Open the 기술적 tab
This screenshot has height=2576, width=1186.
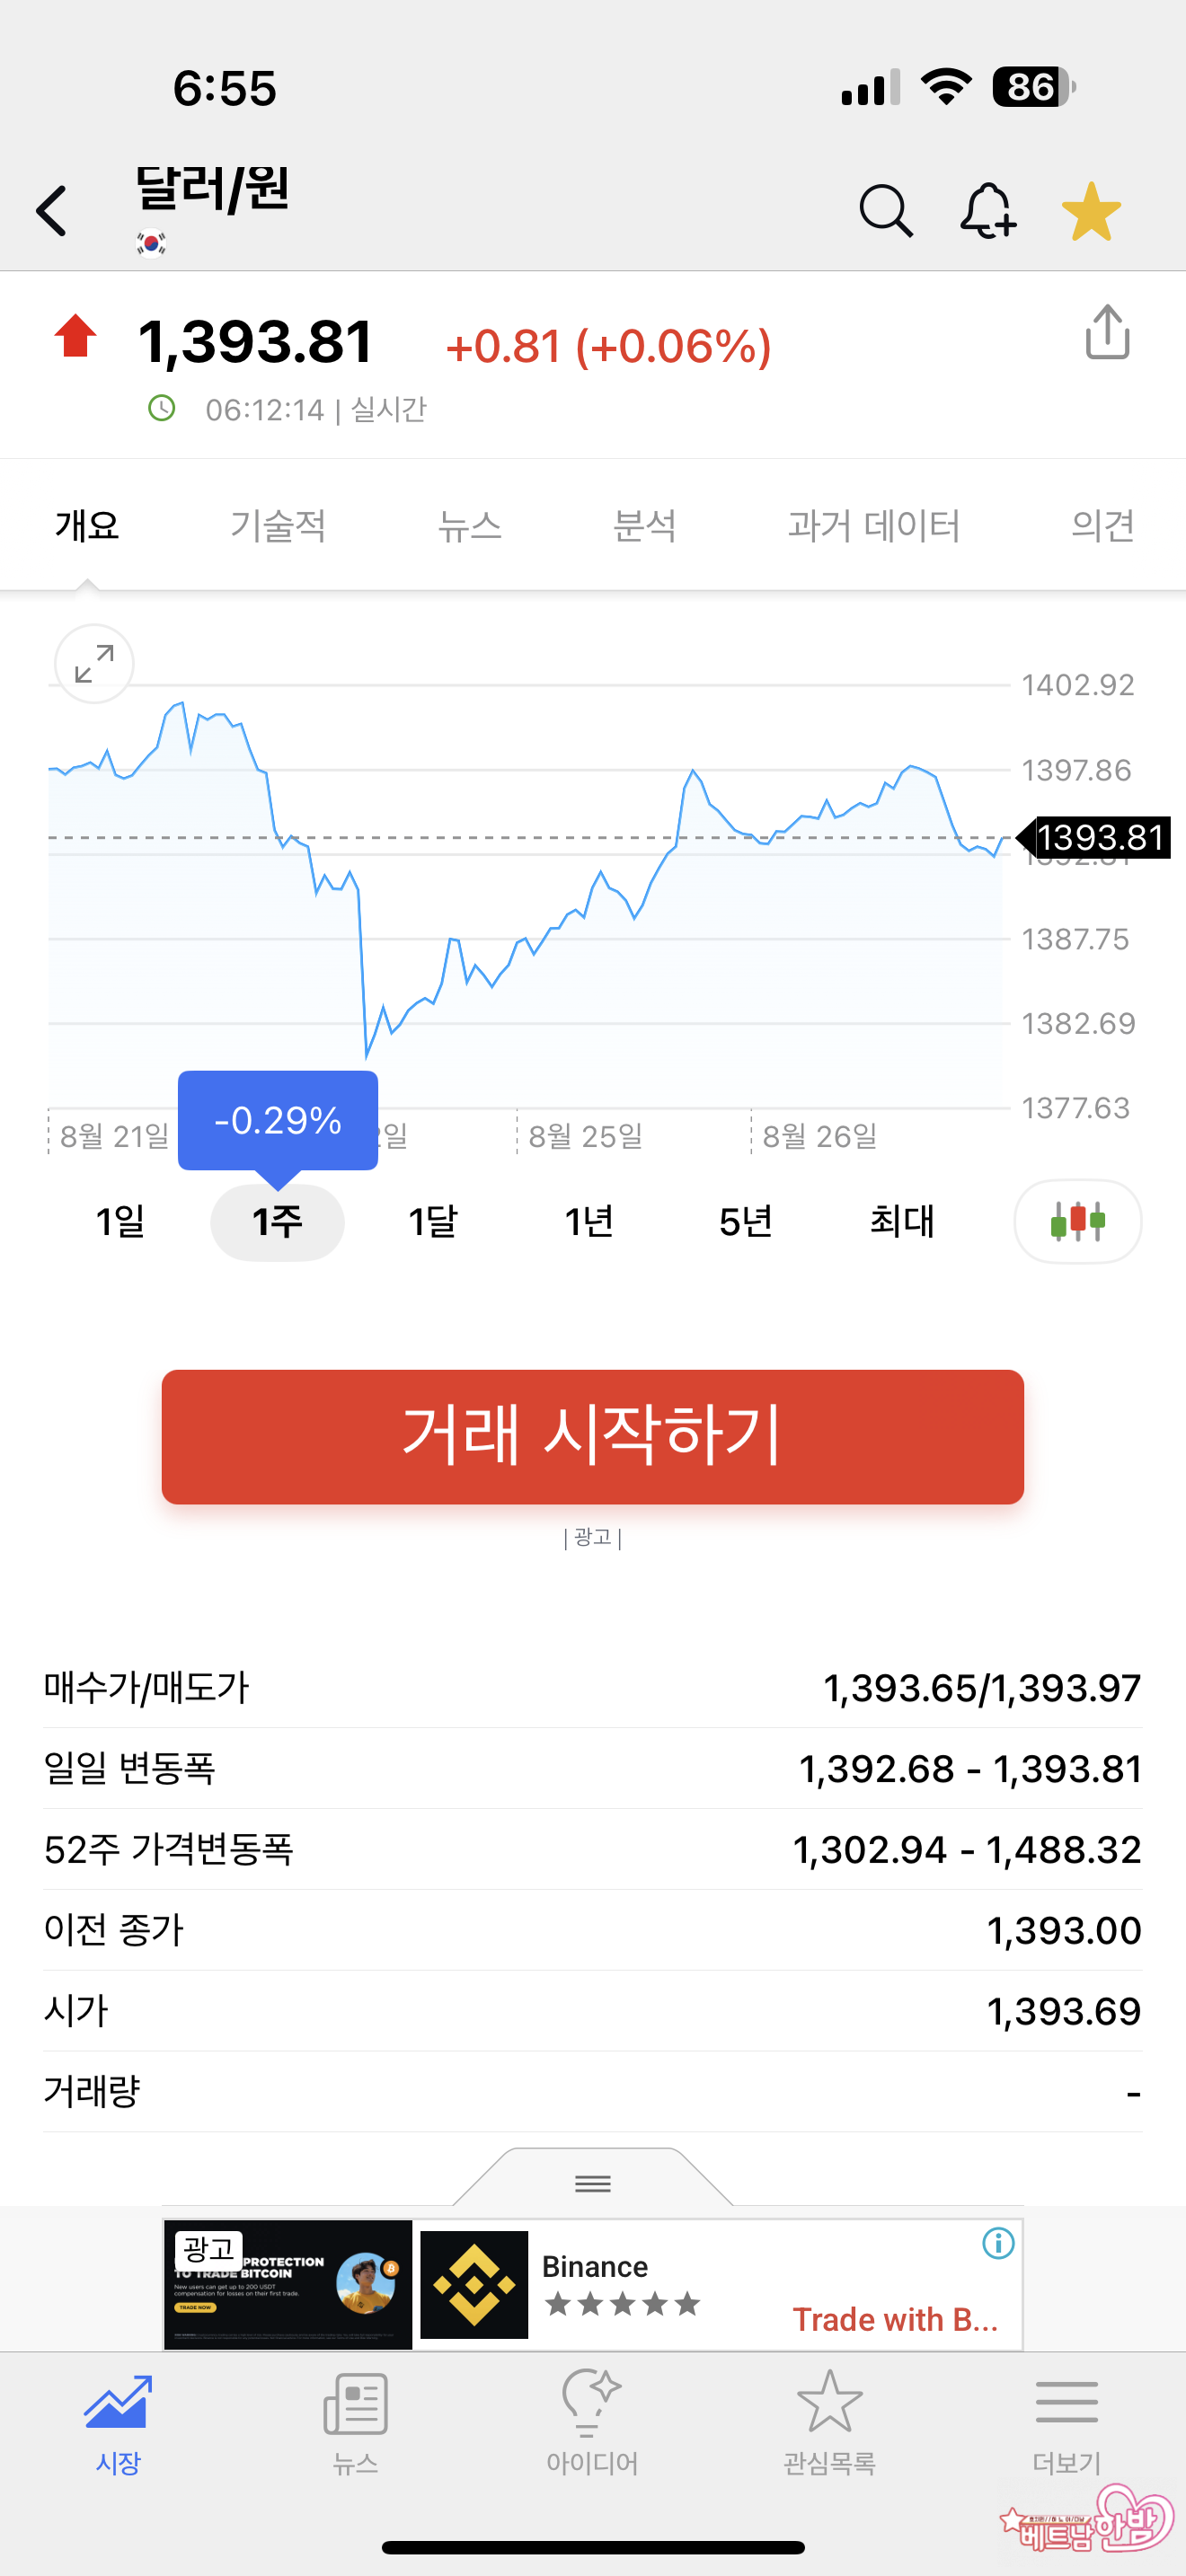278,525
